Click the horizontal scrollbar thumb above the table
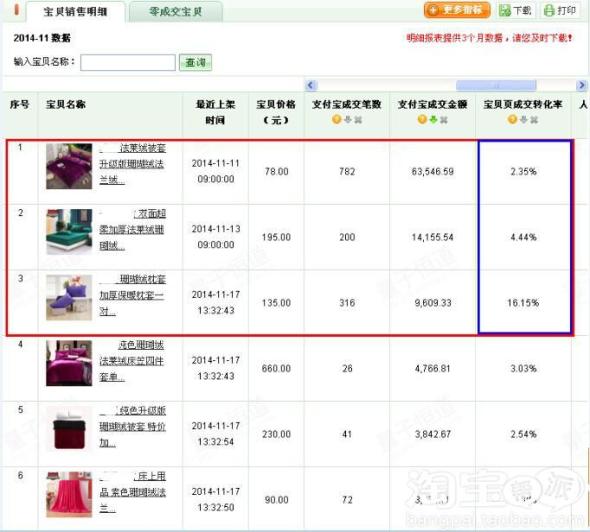 [x=496, y=85]
